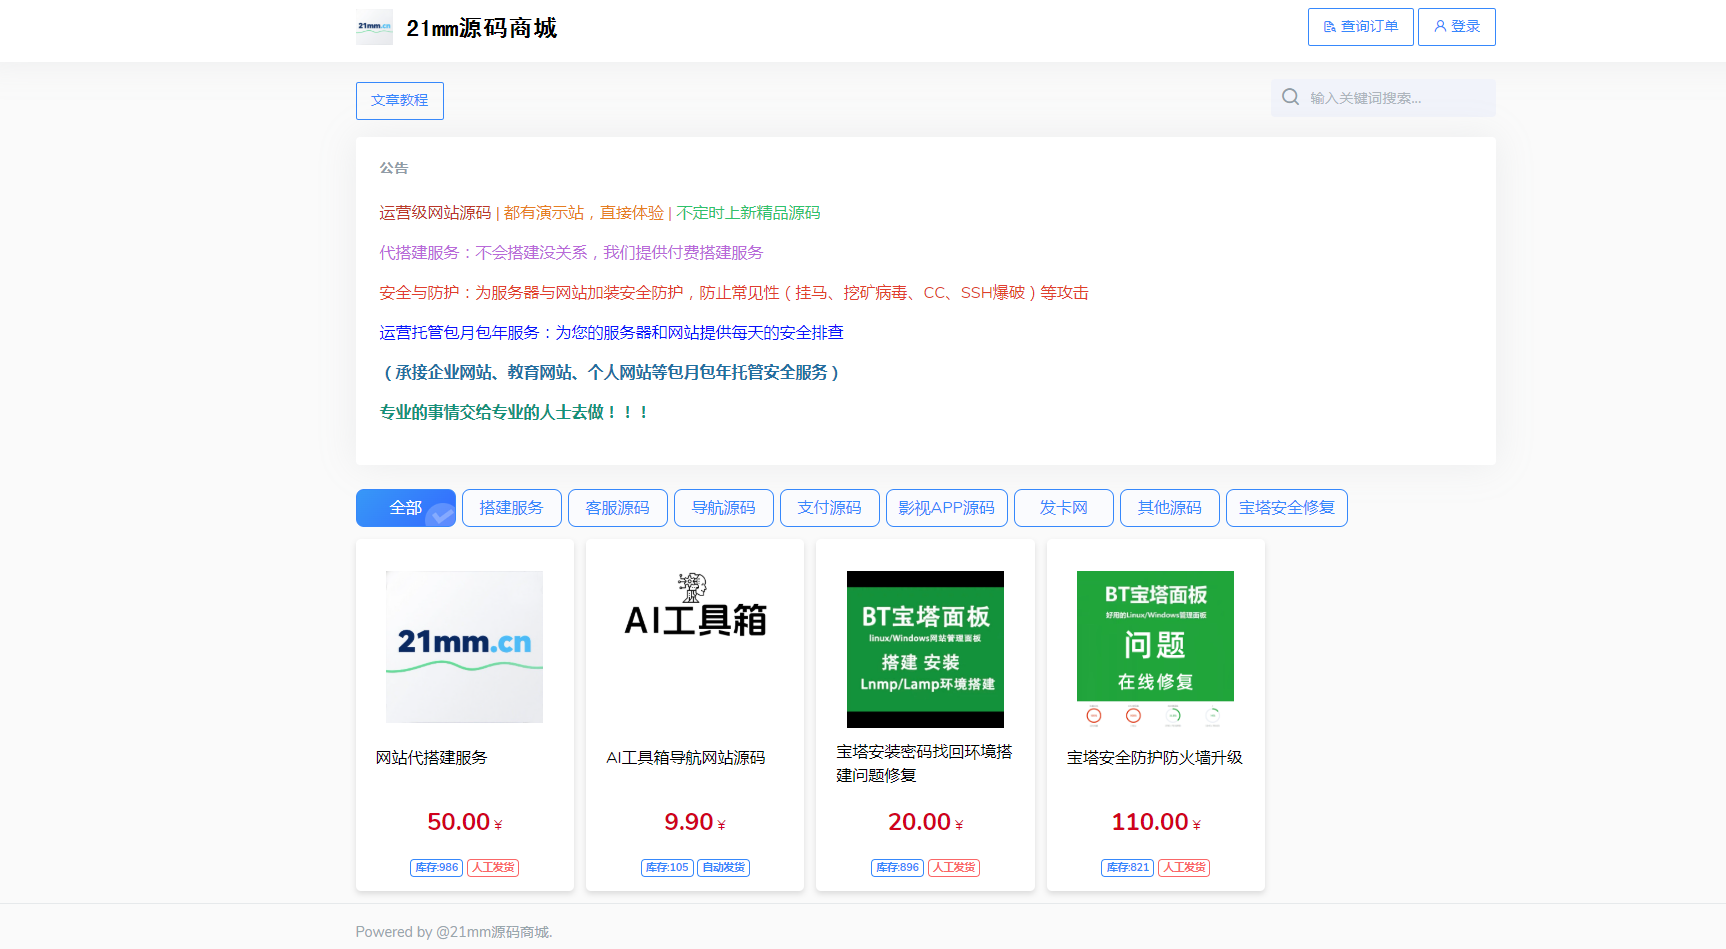Open the 21mm.cn product thumbnail
The image size is (1726, 949).
tap(465, 647)
